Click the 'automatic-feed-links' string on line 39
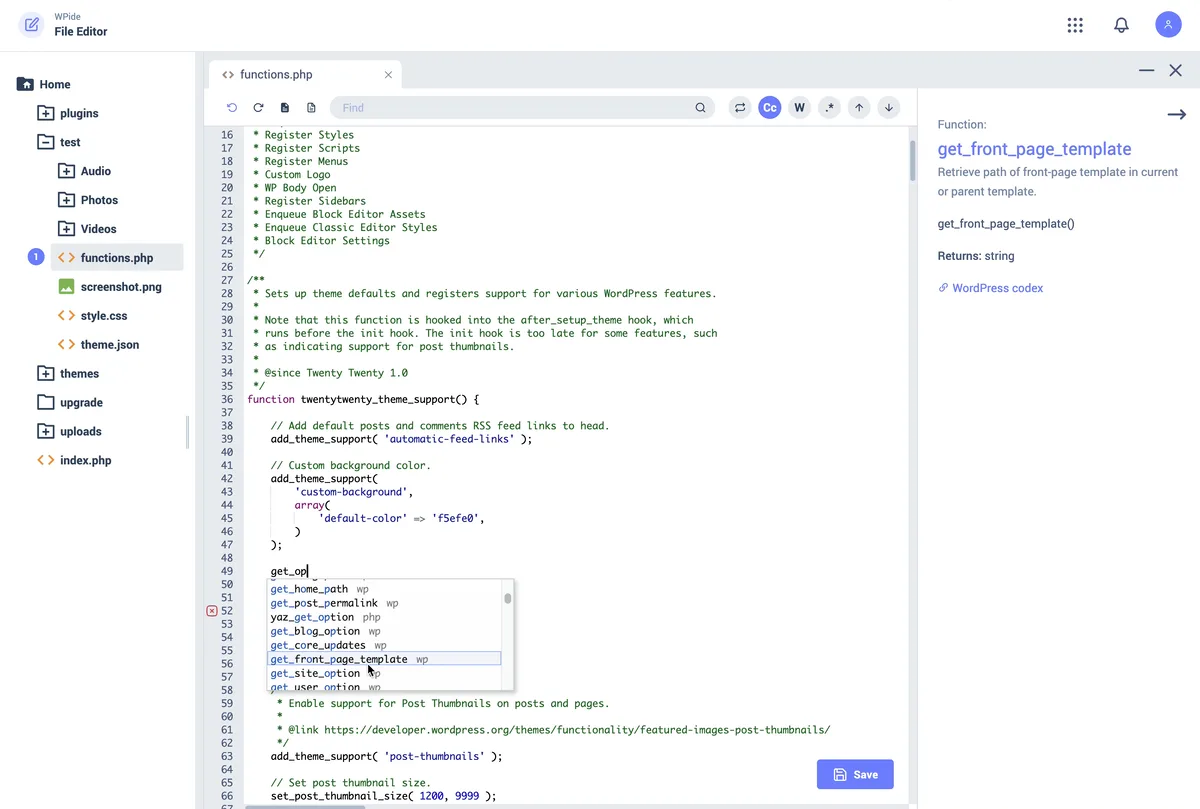The height and width of the screenshot is (809, 1200). click(450, 439)
